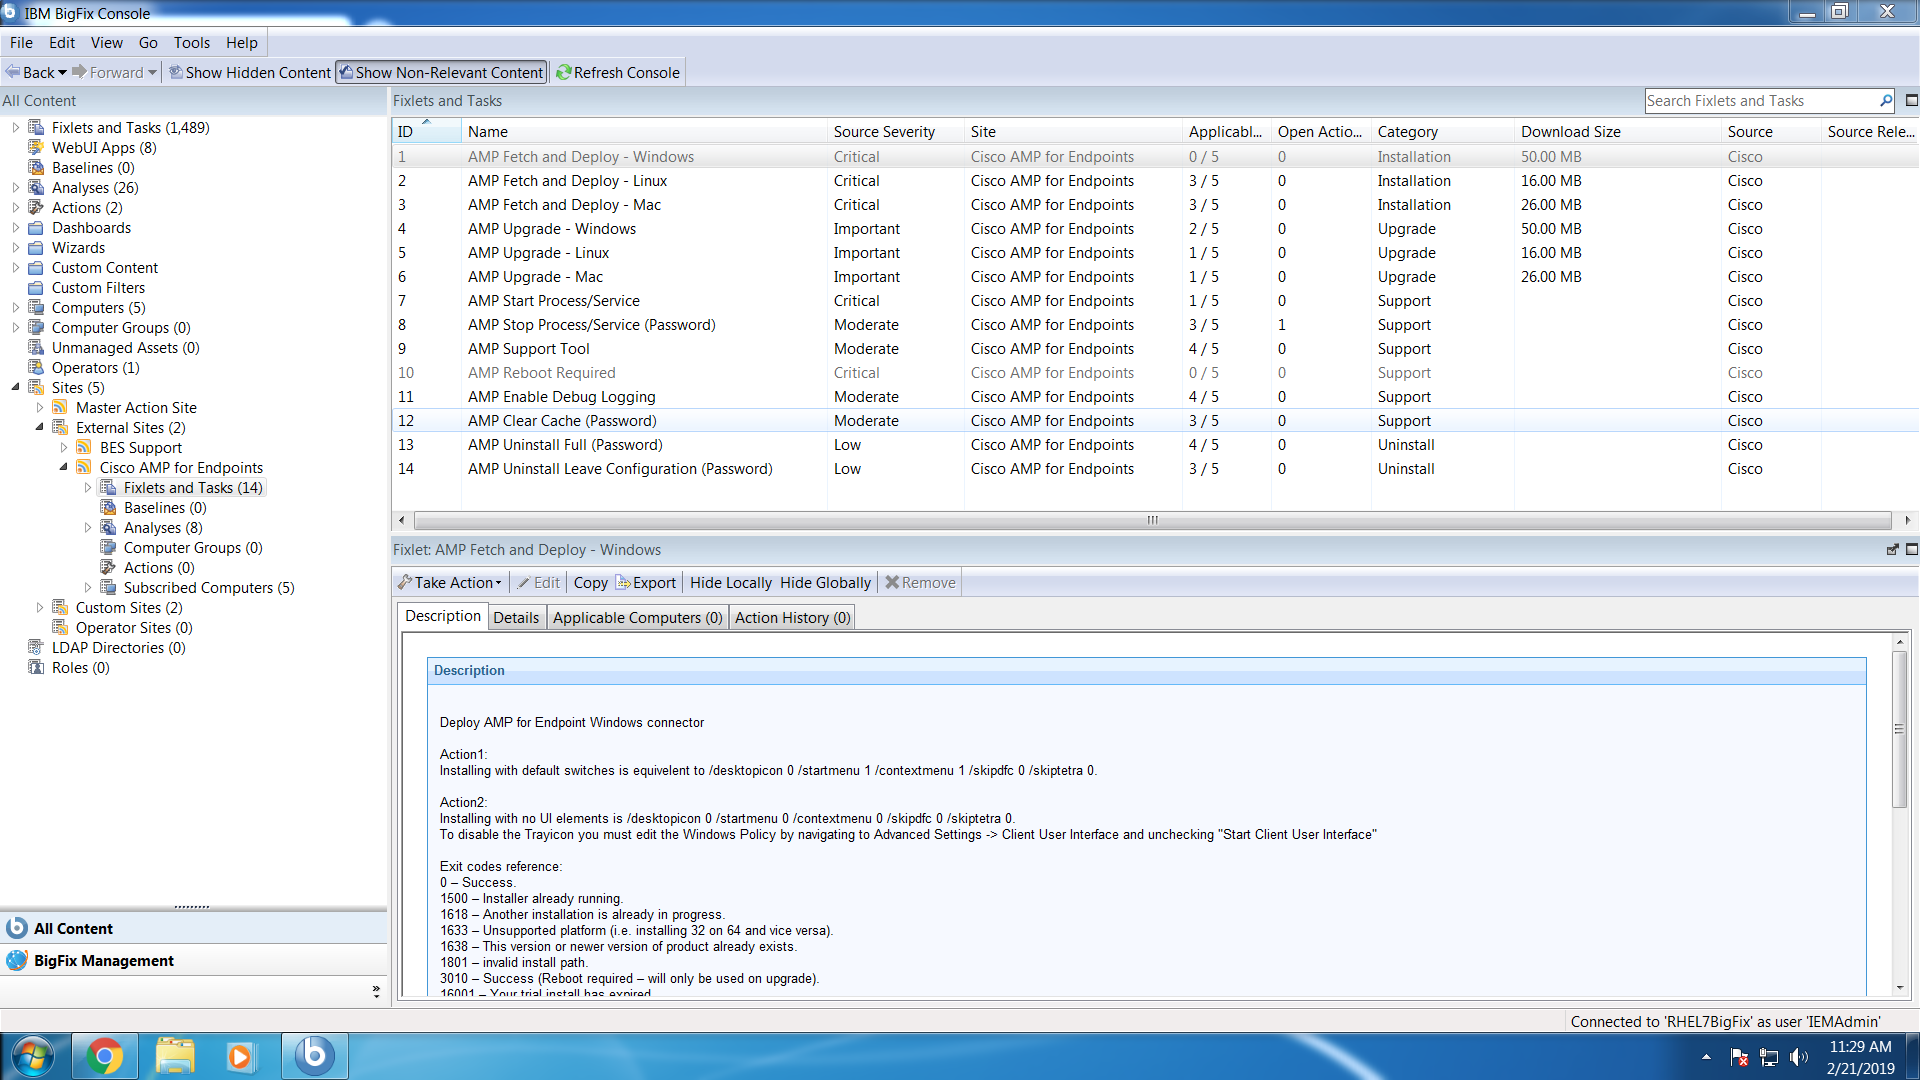Select the Take Action tool icon

click(406, 582)
